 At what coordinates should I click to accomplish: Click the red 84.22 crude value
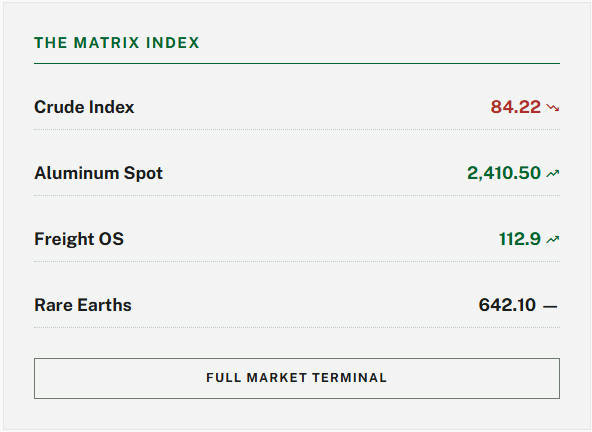pos(515,107)
